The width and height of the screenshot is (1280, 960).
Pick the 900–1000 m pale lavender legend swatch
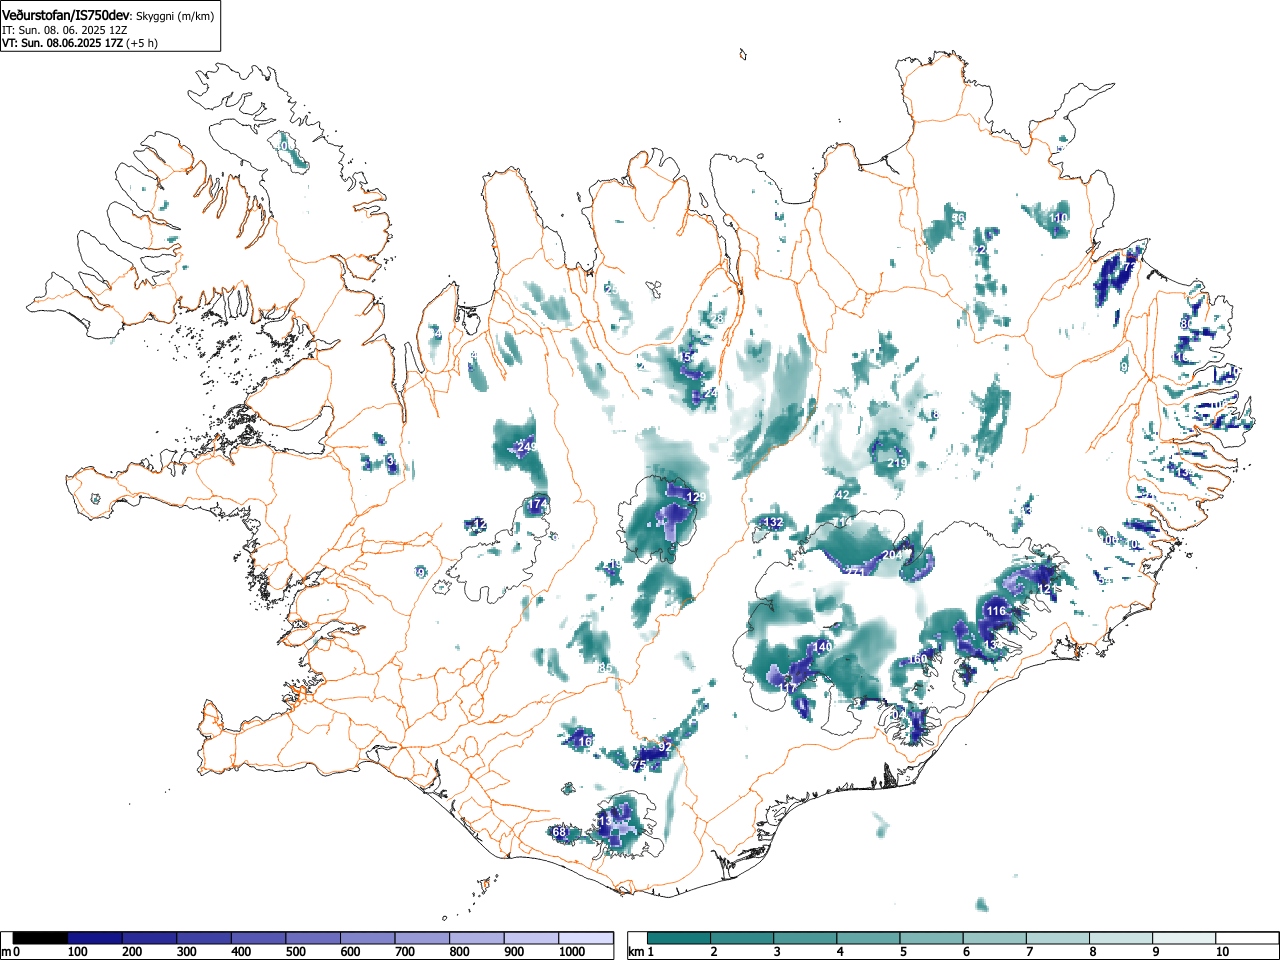point(531,938)
